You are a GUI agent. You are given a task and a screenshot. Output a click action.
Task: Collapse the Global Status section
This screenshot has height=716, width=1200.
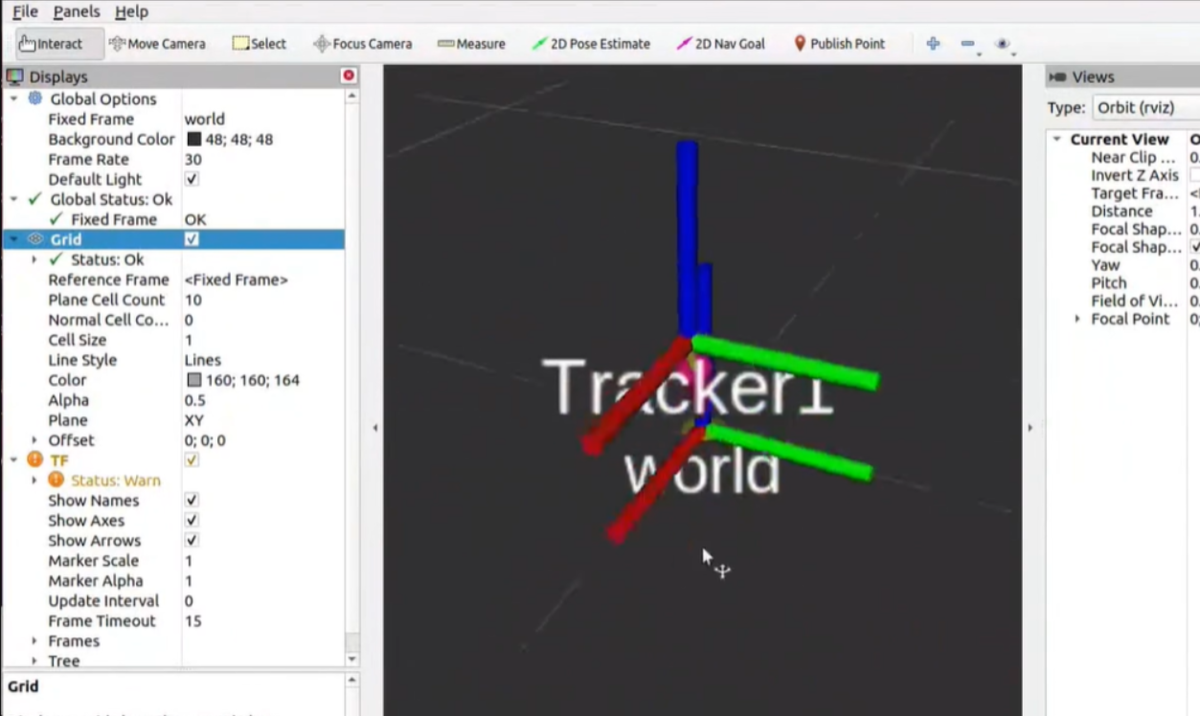click(14, 199)
